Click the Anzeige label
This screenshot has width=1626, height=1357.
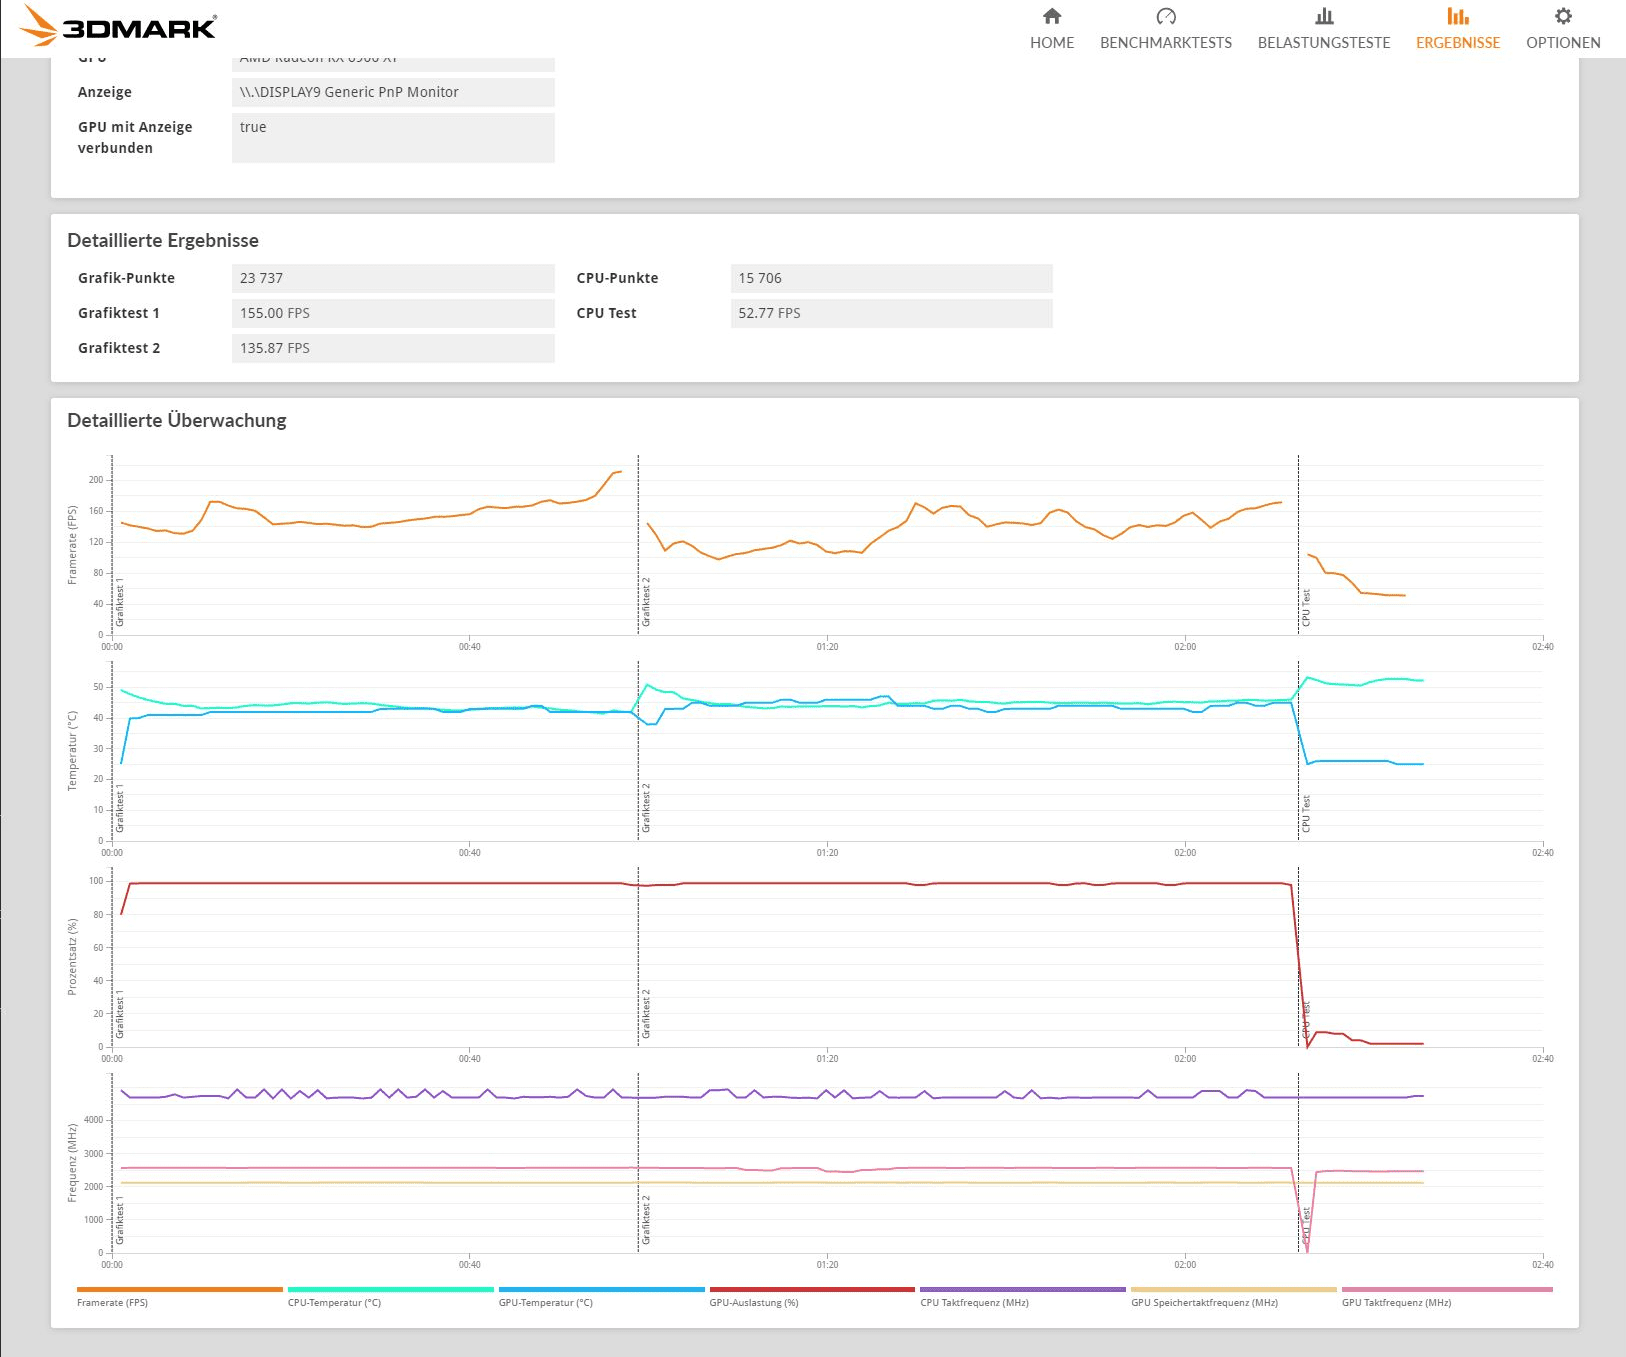105,92
